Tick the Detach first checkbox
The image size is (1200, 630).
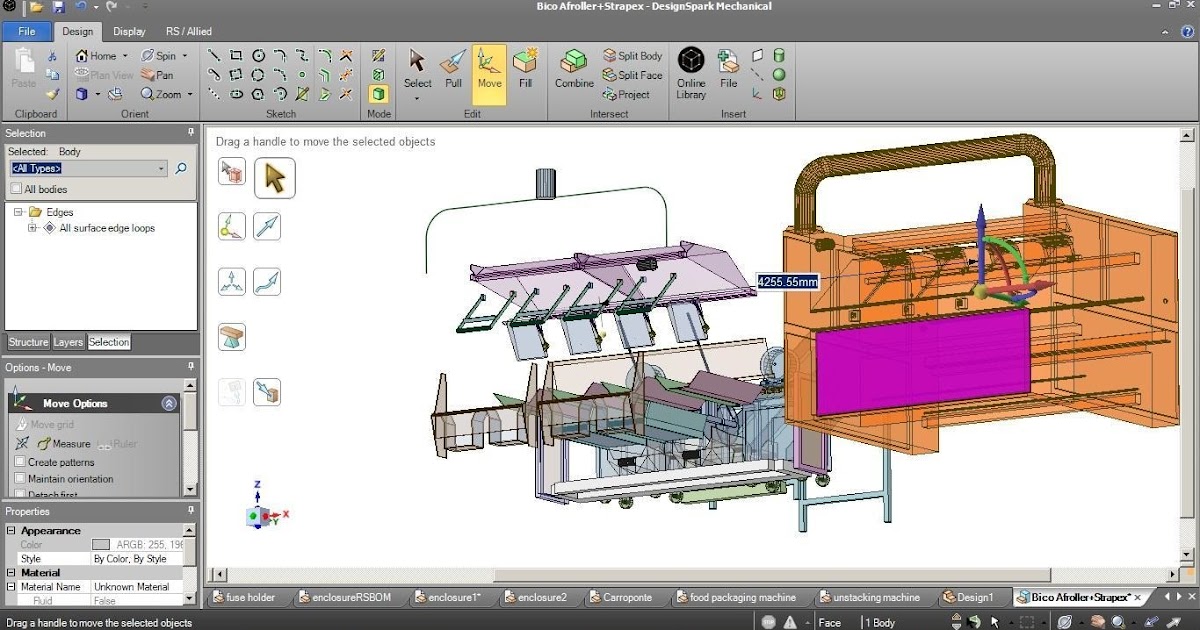click(20, 494)
